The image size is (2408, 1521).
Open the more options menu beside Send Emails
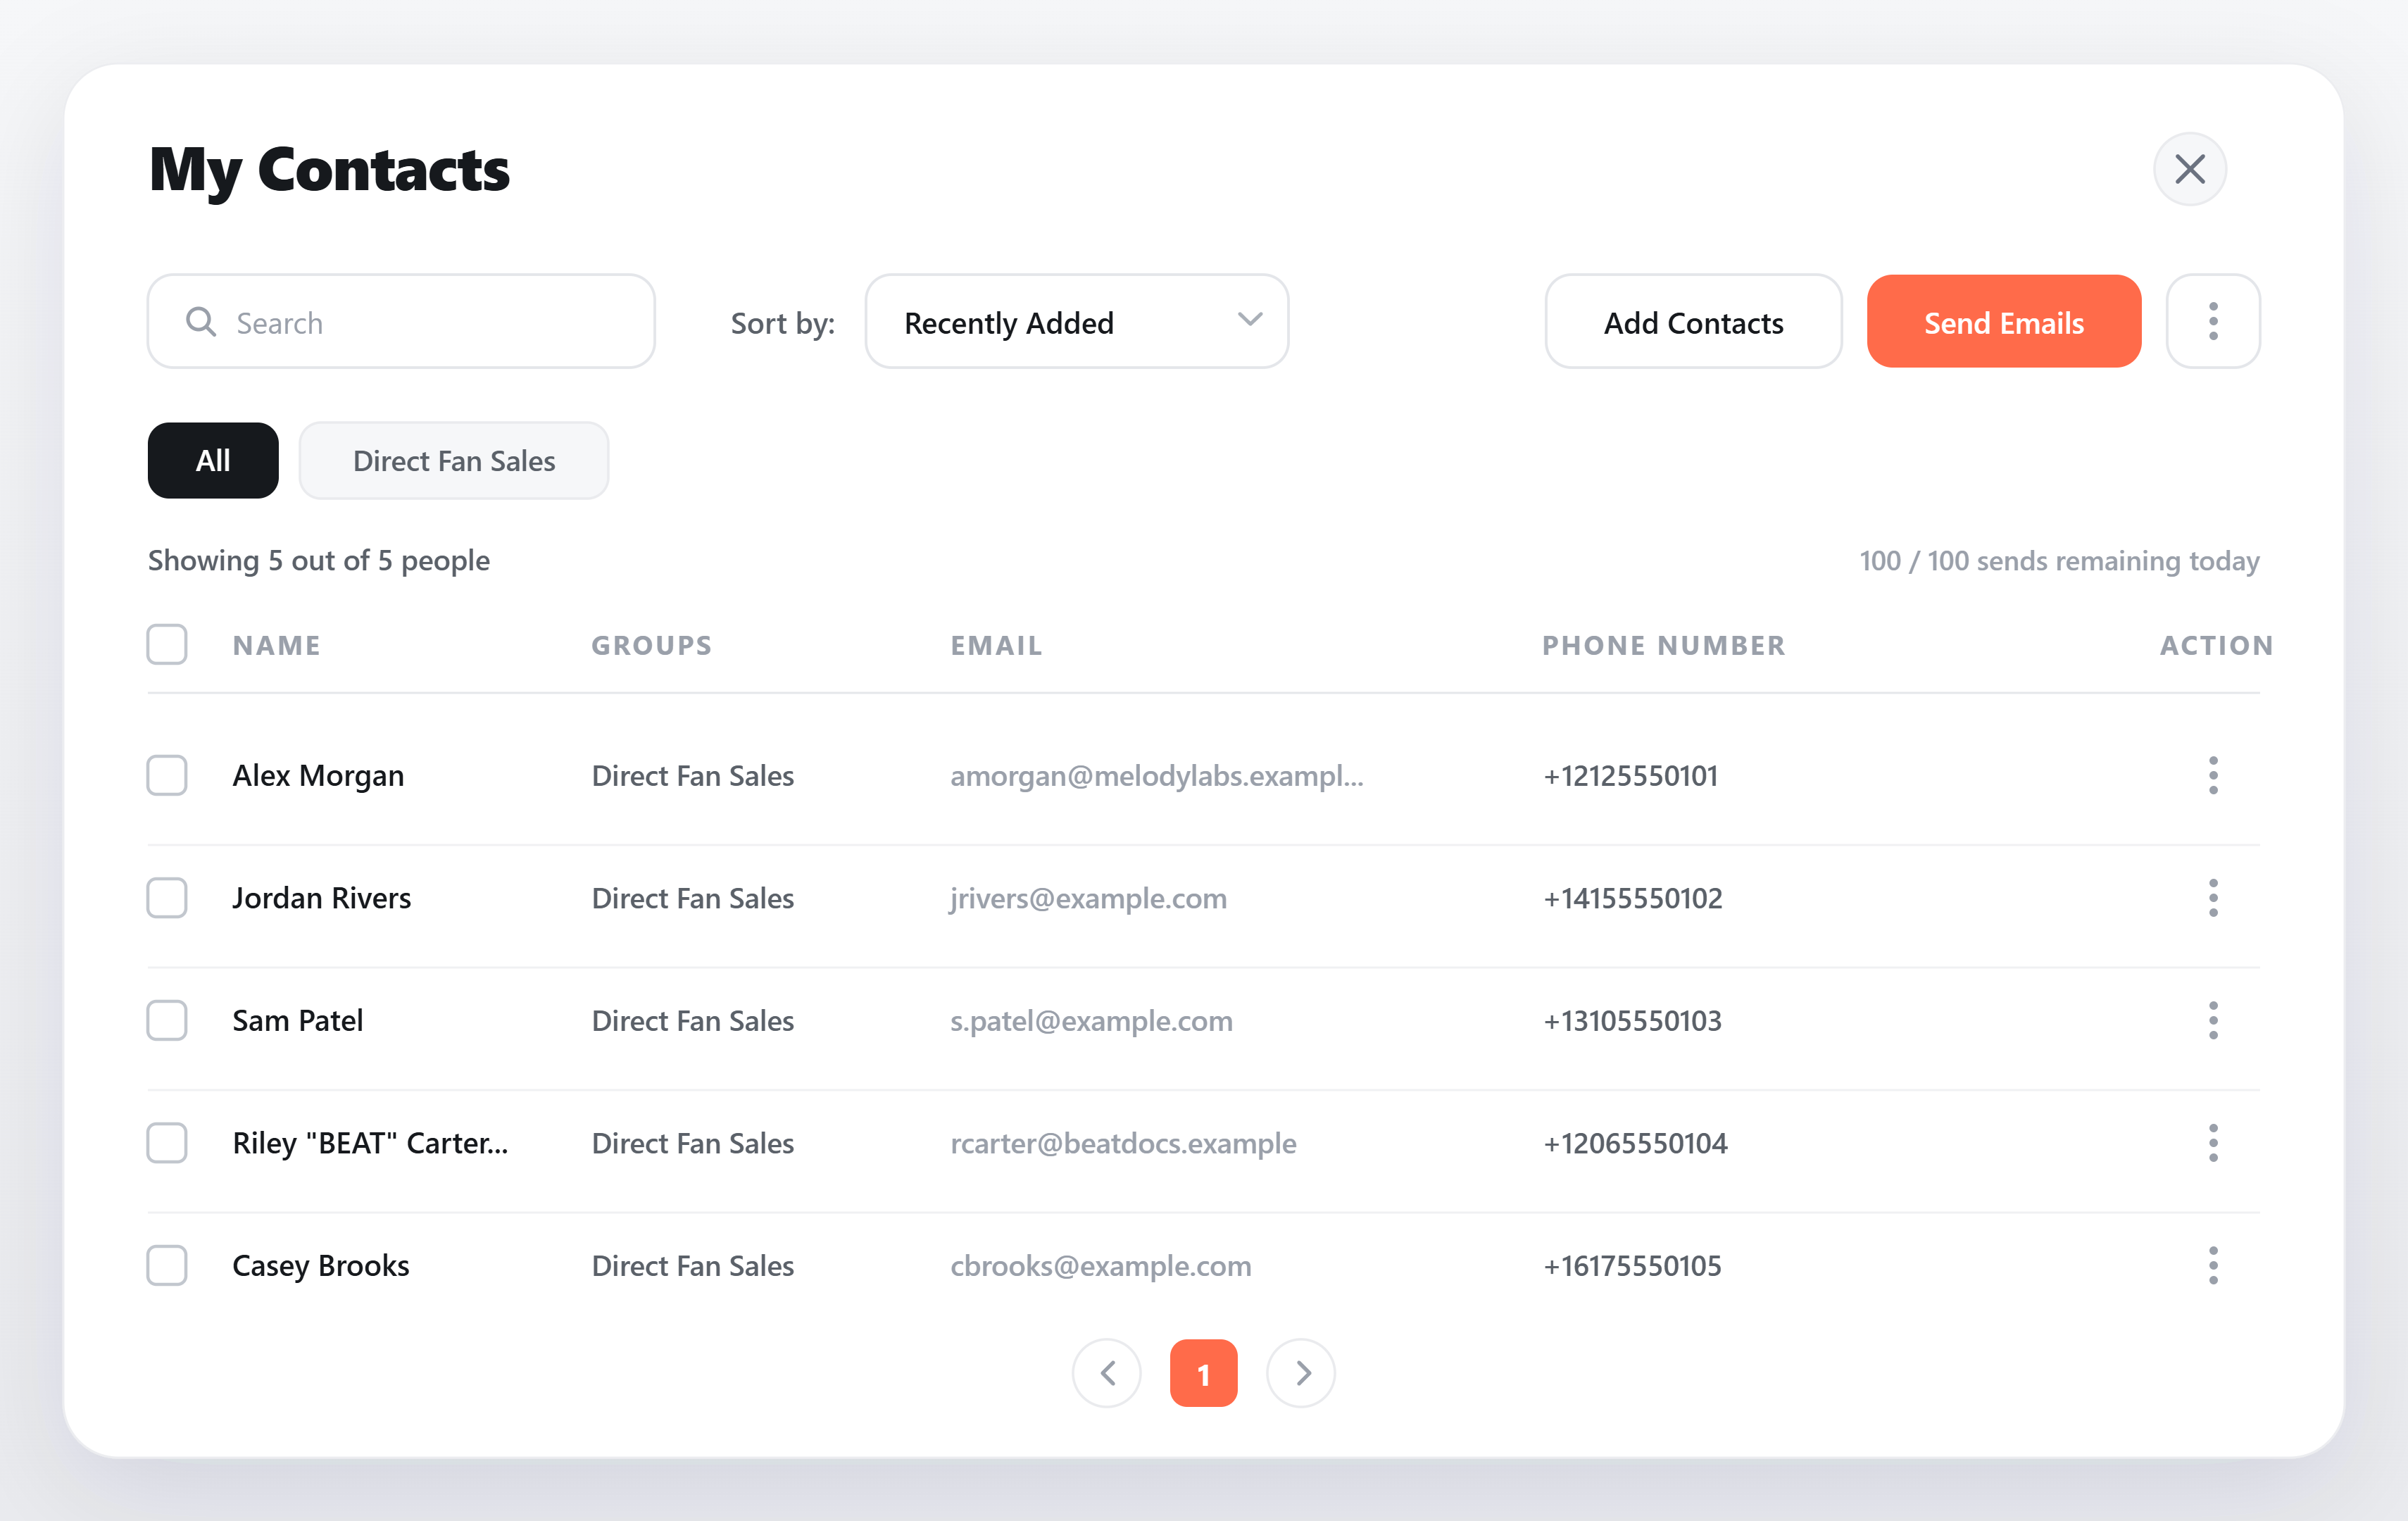2212,322
